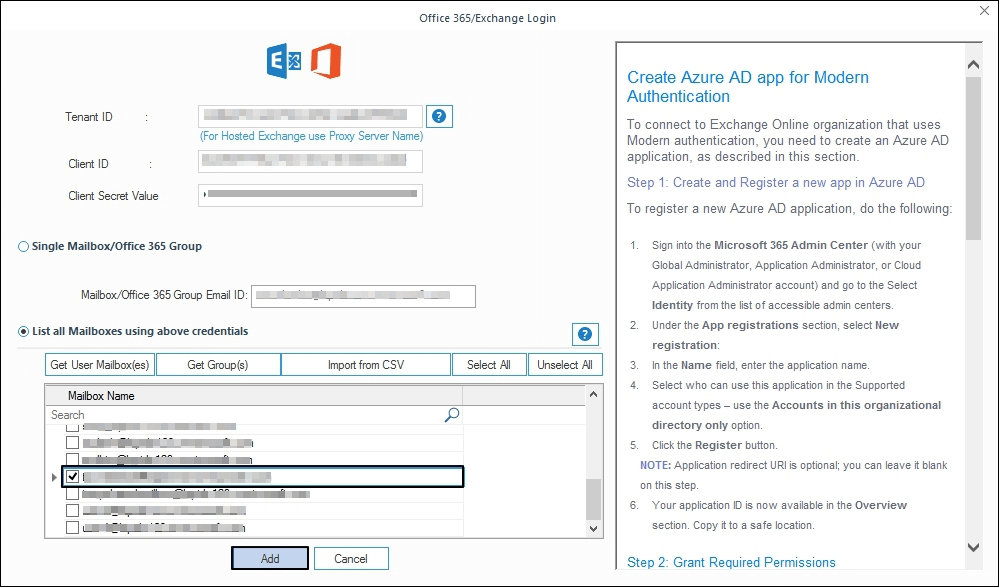Click the help panel scrollbar thumb
This screenshot has width=999, height=587.
tap(973, 158)
